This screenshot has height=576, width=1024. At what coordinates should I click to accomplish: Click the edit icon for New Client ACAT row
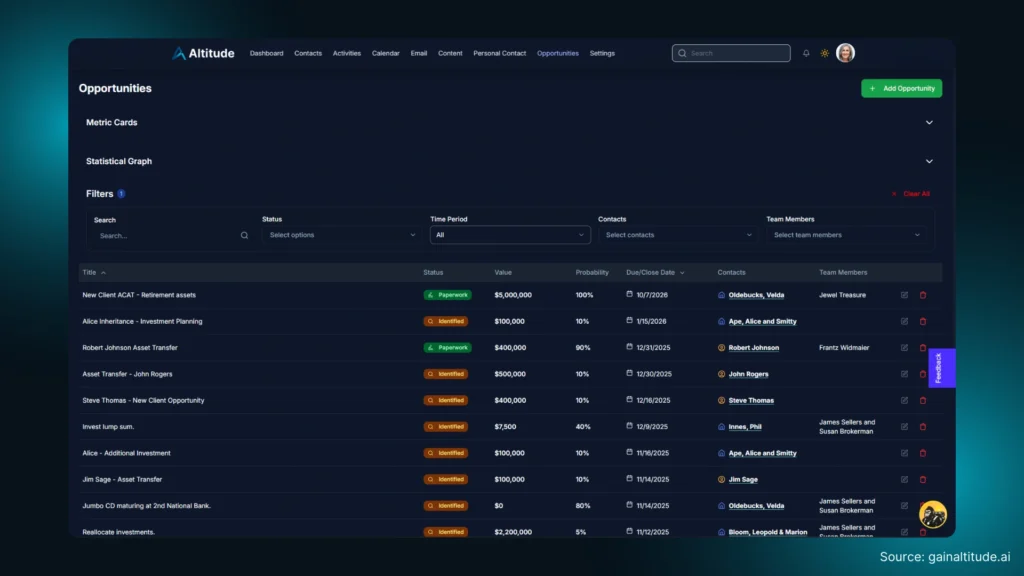(905, 295)
